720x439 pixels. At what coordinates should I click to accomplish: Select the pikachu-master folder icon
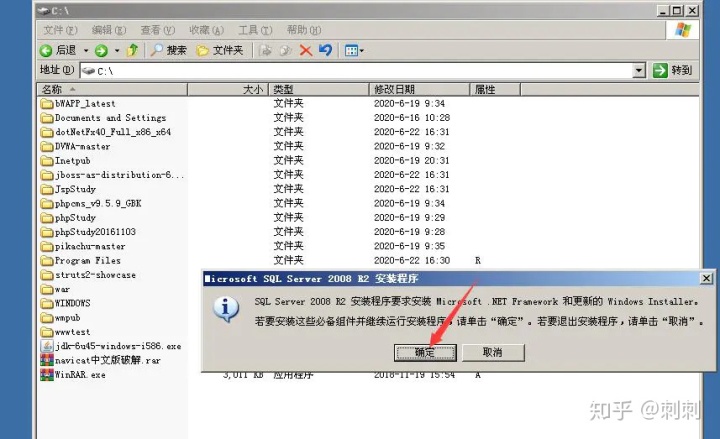47,246
